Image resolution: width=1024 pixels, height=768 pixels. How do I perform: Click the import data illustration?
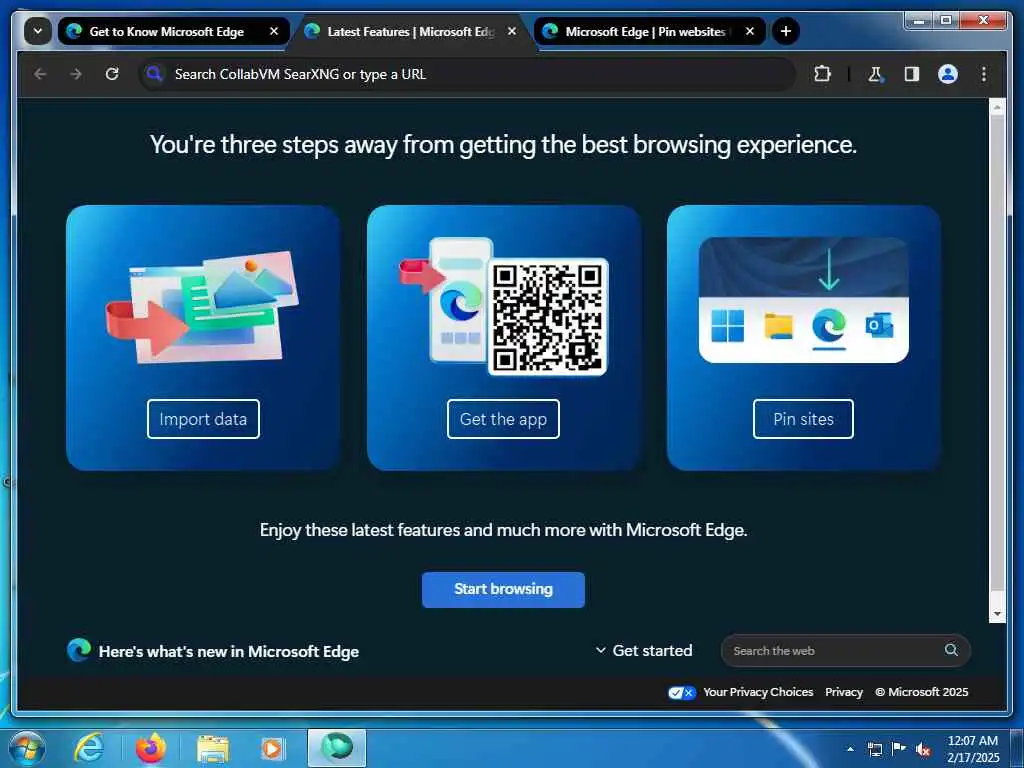202,307
